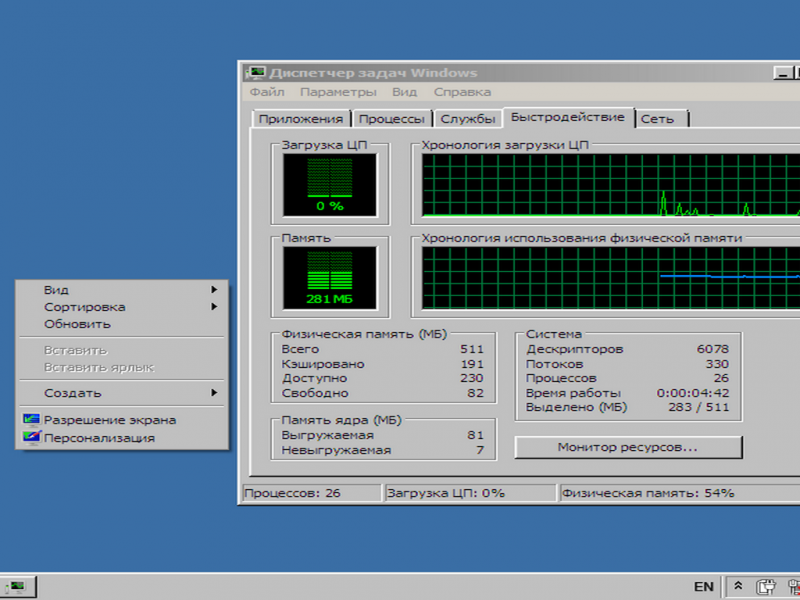
Task: Click the power plug tray icon
Action: point(765,587)
